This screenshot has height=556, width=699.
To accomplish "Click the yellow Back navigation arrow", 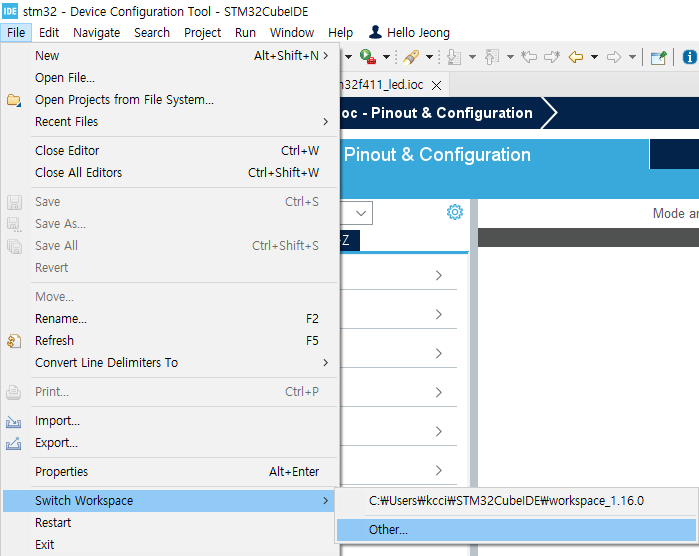I will click(x=576, y=57).
